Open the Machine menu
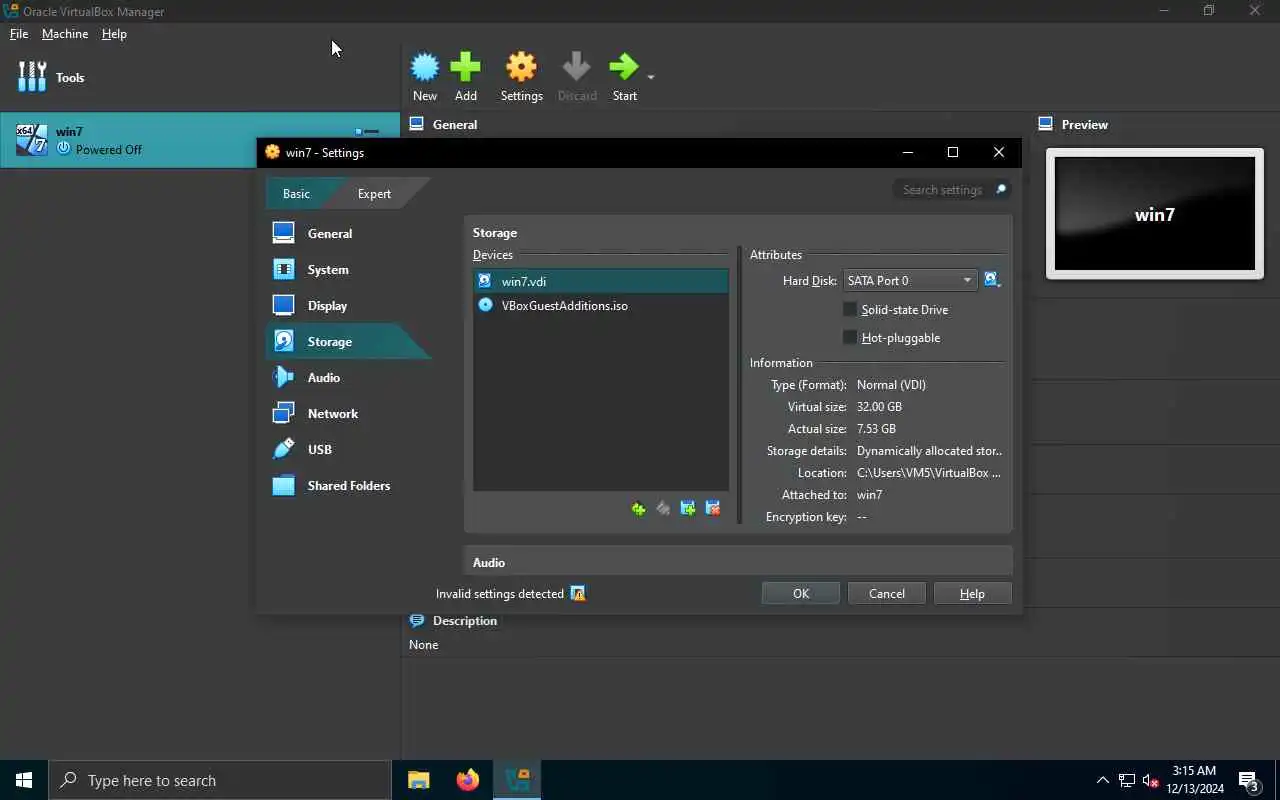The height and width of the screenshot is (800, 1280). click(65, 33)
